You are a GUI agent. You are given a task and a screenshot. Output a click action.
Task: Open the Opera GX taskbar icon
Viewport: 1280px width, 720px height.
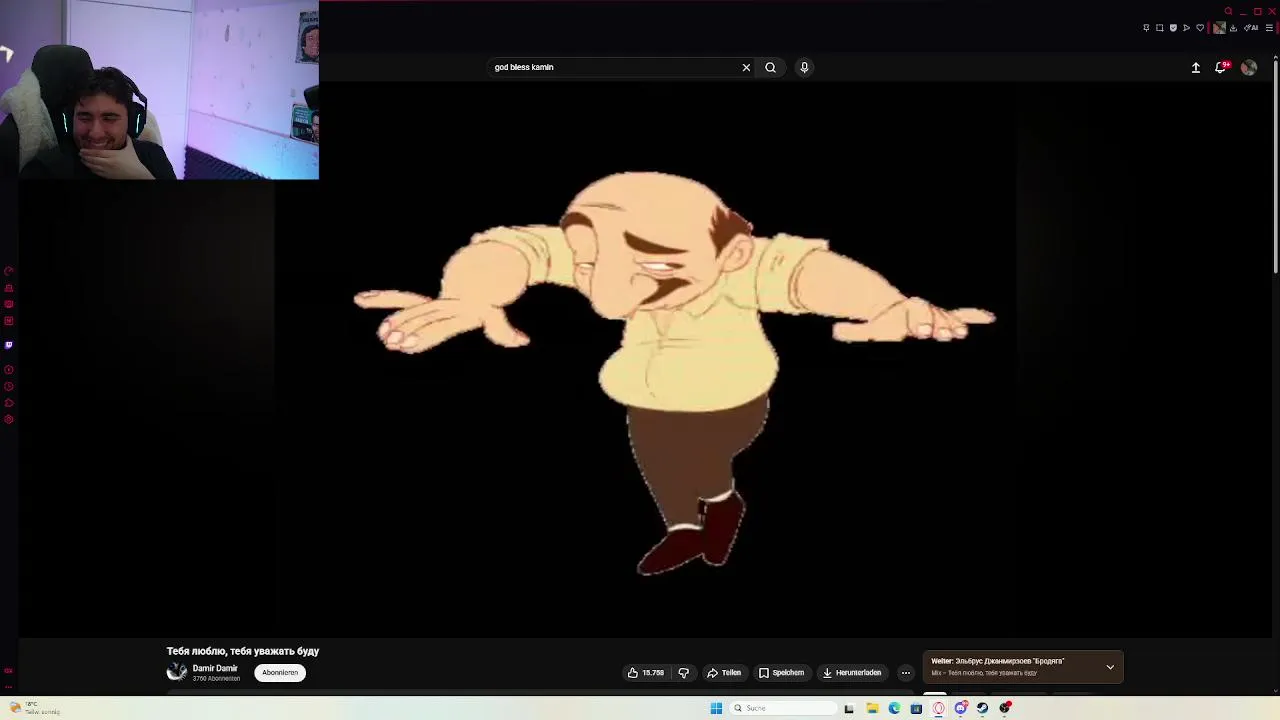pos(938,708)
